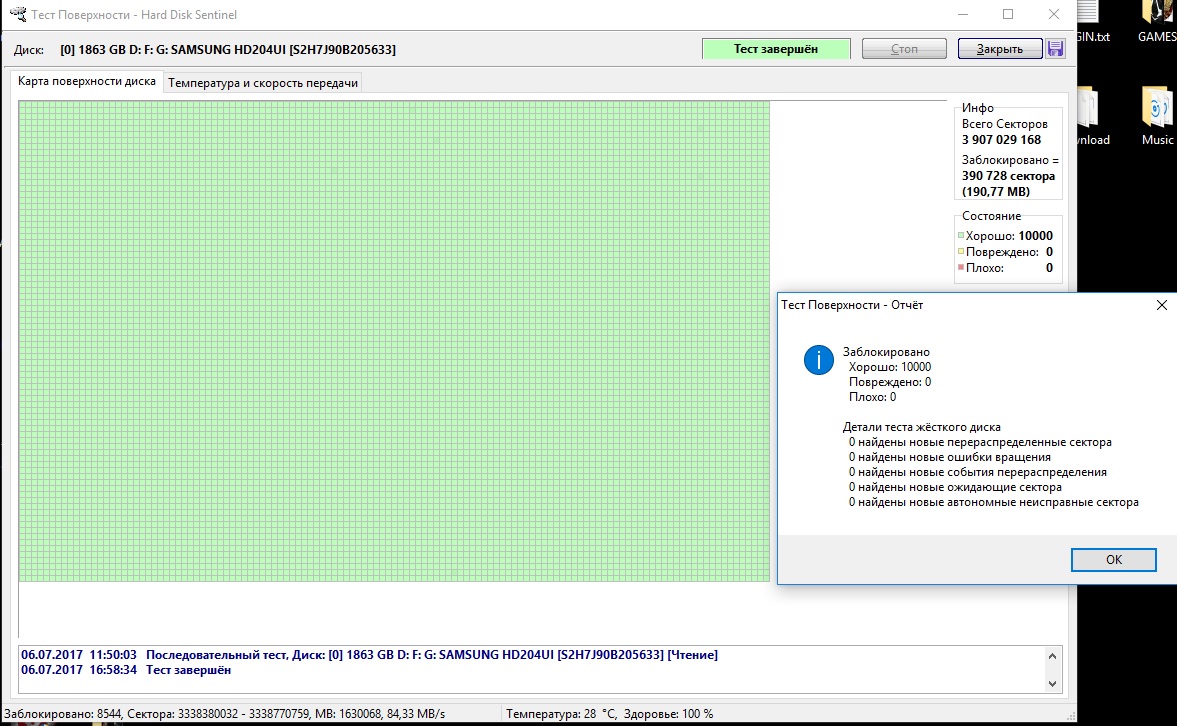This screenshot has width=1177, height=726.
Task: Click Плохо: 0 in report dialog
Action: coord(872,397)
